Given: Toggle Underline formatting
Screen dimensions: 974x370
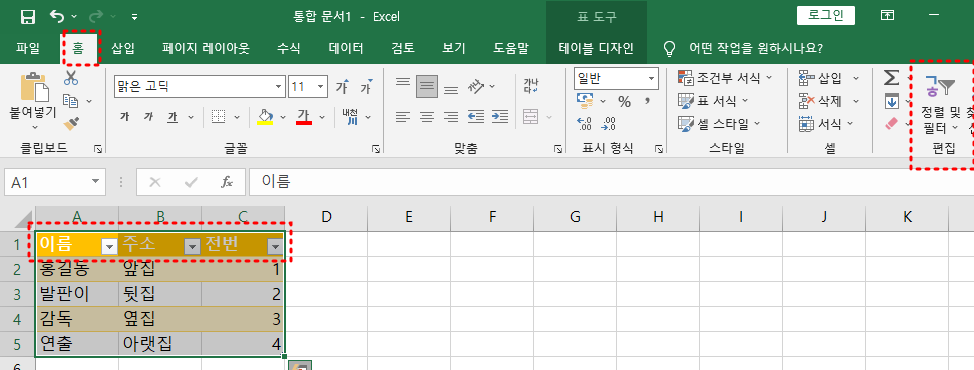Looking at the screenshot, I should coord(172,117).
